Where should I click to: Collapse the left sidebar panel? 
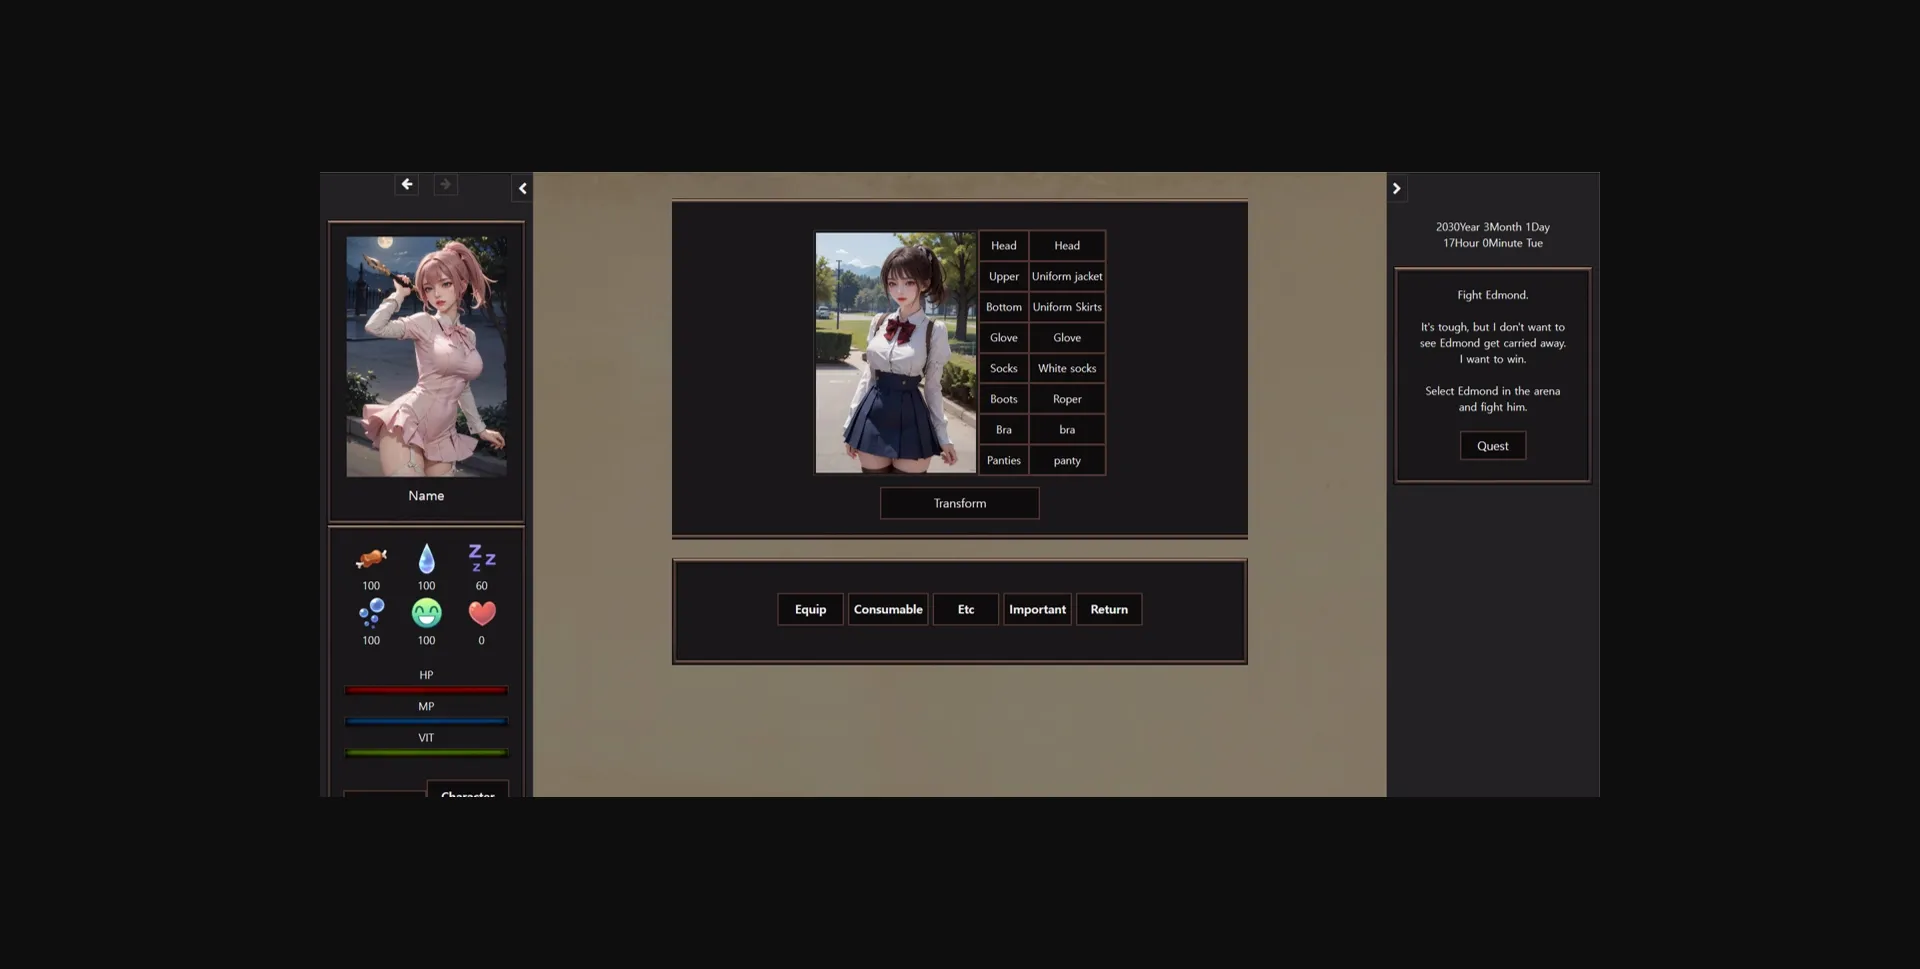[x=522, y=189]
